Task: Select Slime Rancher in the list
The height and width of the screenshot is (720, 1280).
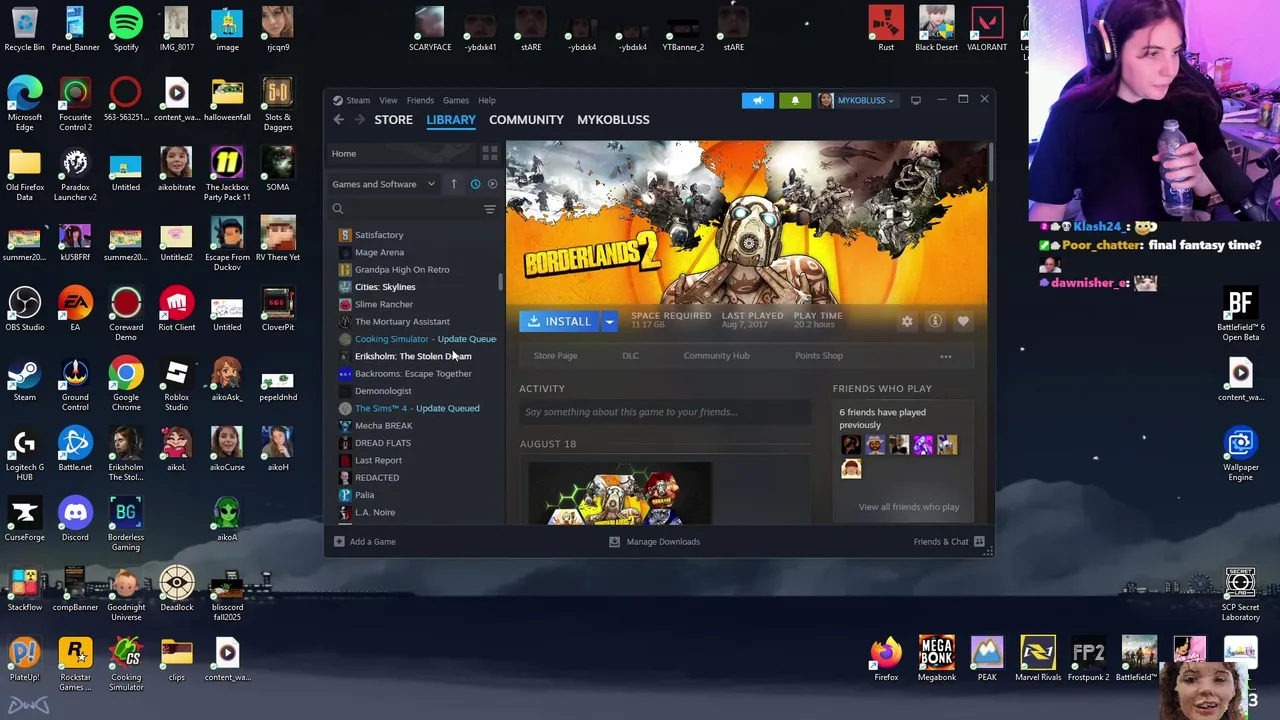Action: click(x=383, y=304)
